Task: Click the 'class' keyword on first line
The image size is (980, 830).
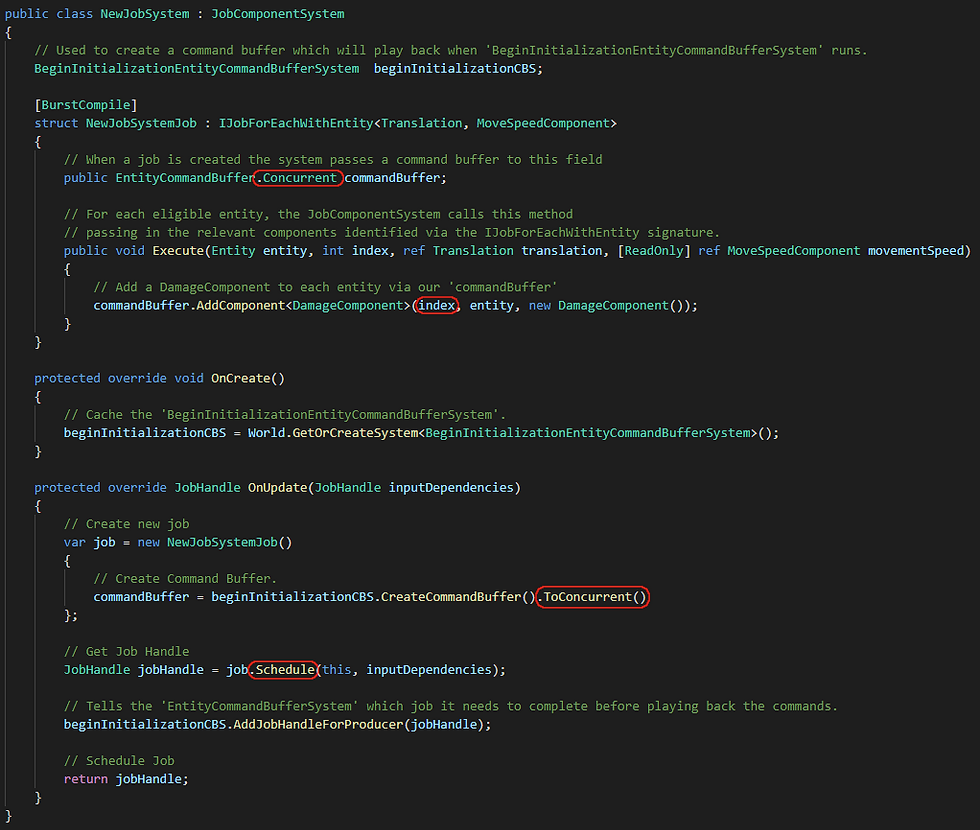Action: pos(74,14)
